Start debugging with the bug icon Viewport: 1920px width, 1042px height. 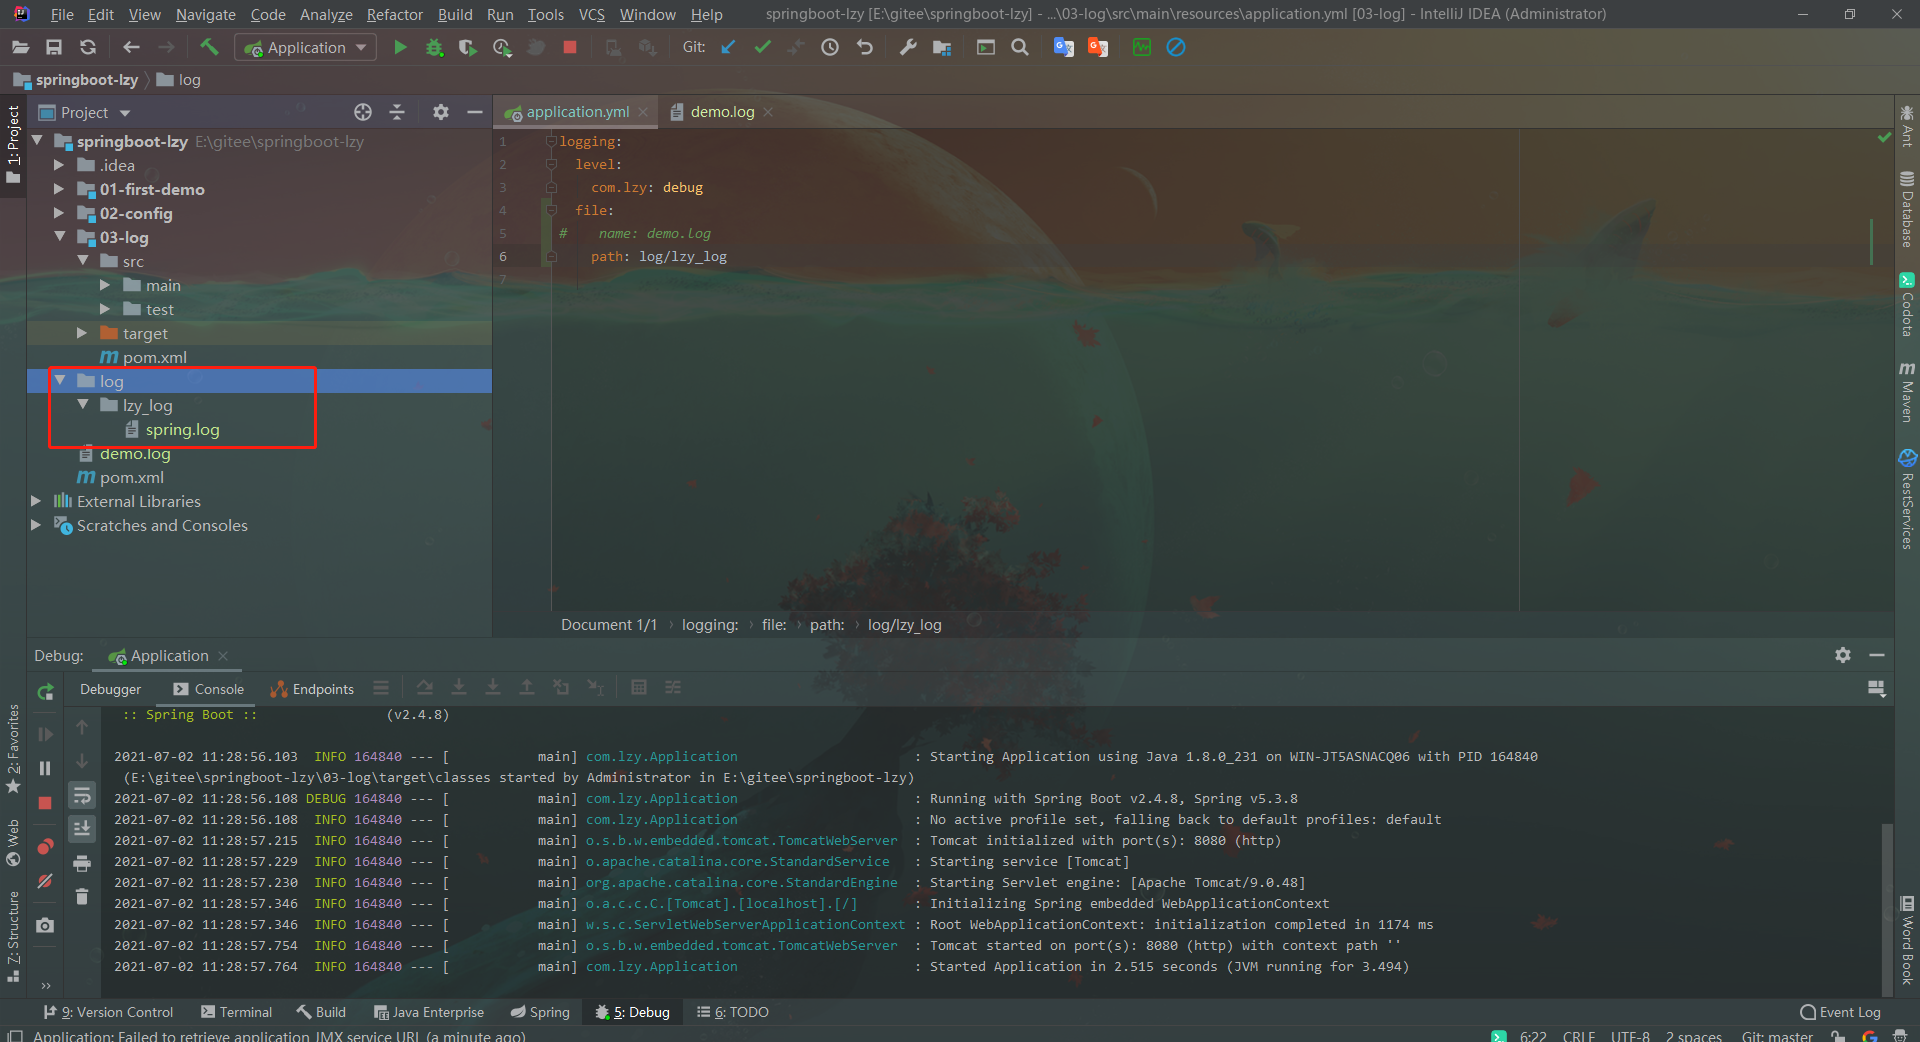pyautogui.click(x=434, y=47)
